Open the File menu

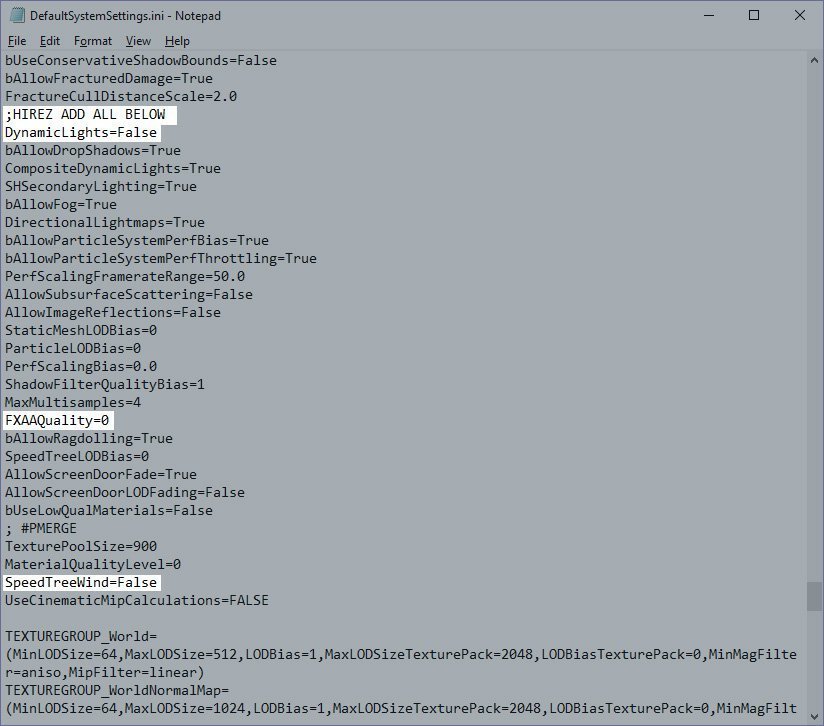17,41
